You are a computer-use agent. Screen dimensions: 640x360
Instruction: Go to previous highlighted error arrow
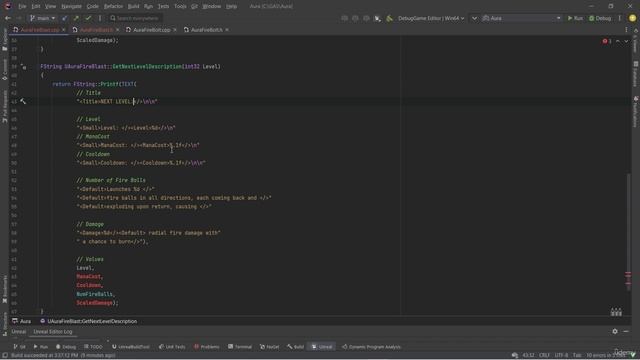coord(618,41)
